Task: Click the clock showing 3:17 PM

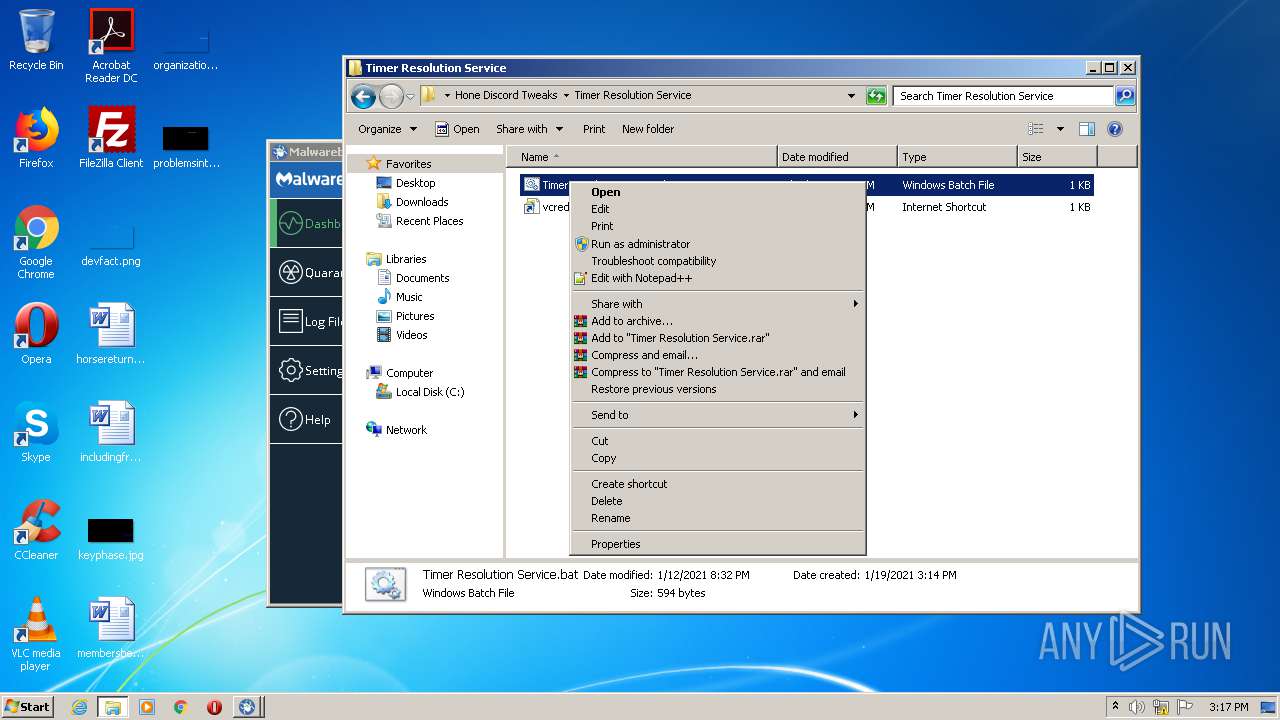Action: pyautogui.click(x=1228, y=707)
